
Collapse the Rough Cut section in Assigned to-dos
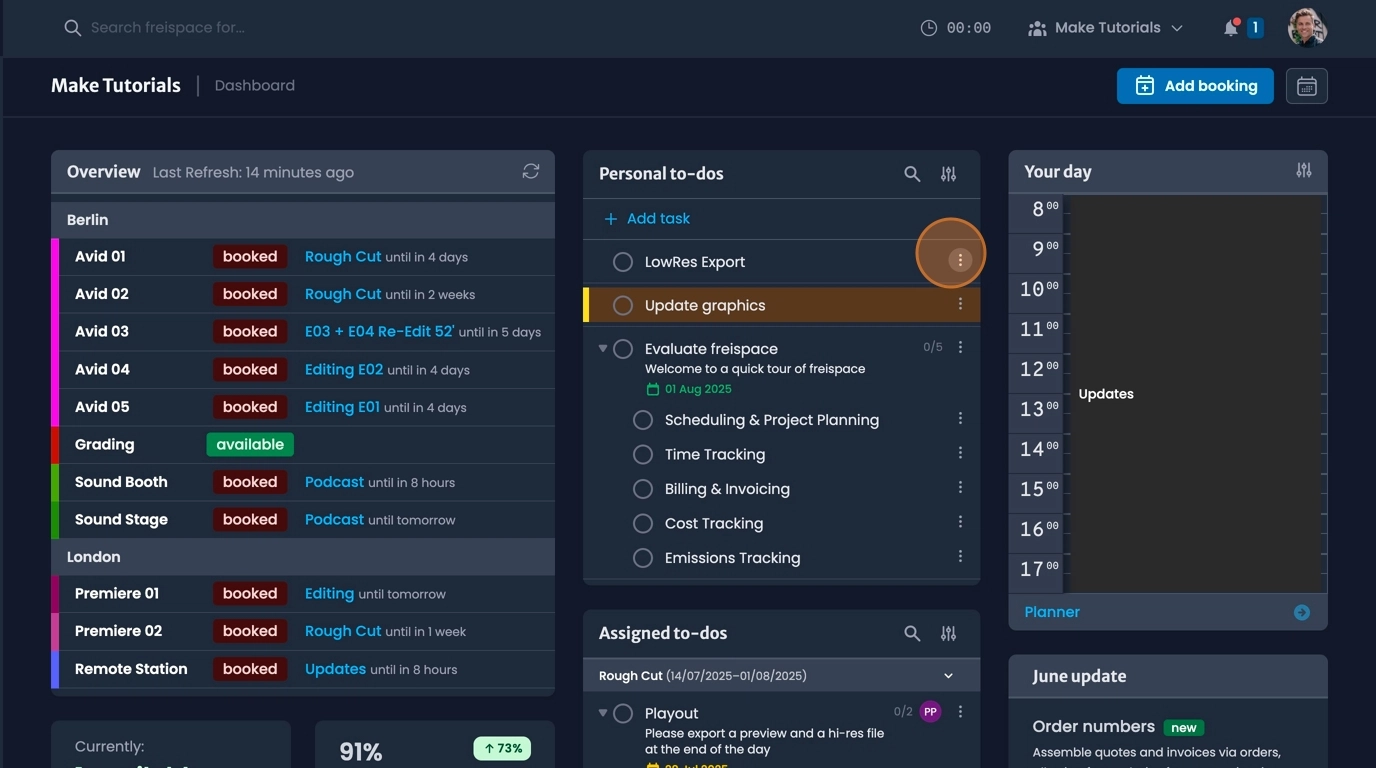[947, 675]
